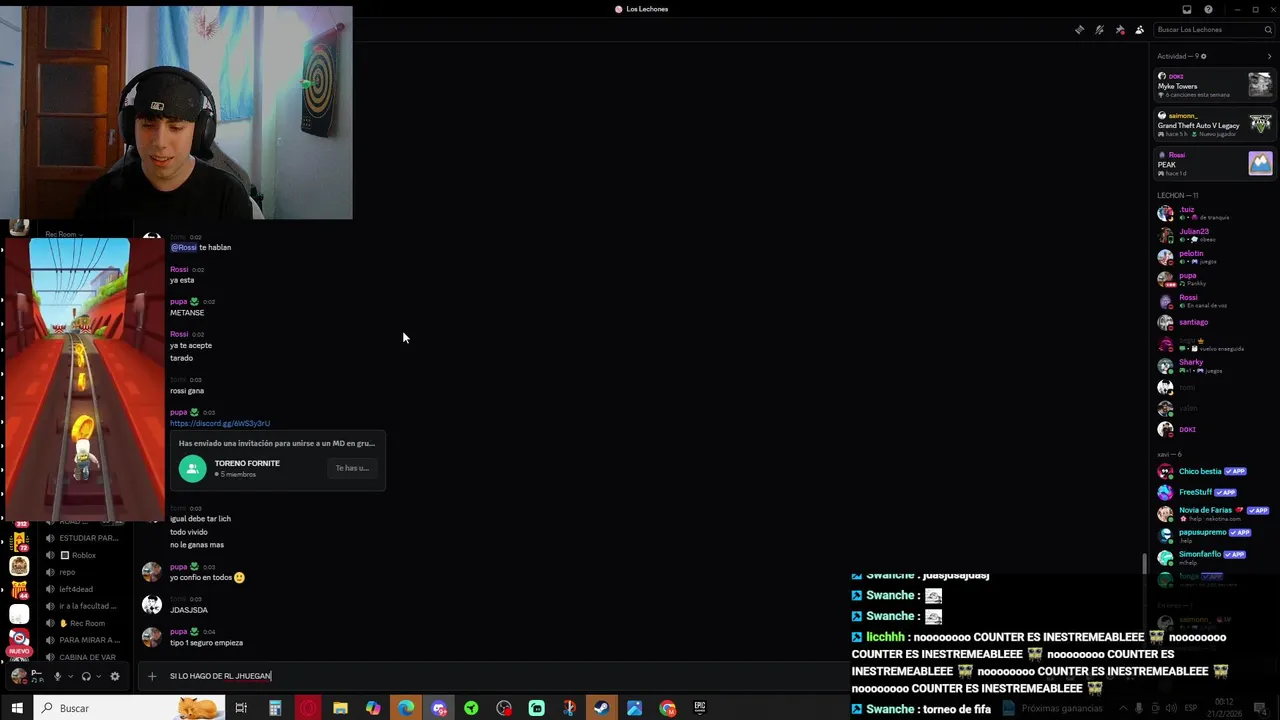Screen dimensions: 1280x720
Task: Open Chico bestia bot profile
Action: click(x=1214, y=471)
